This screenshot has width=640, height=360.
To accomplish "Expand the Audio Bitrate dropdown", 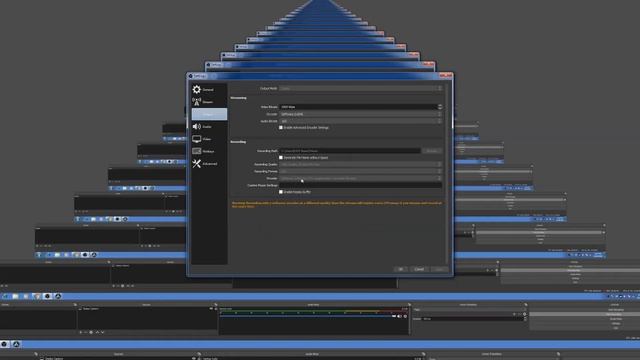I will point(360,121).
